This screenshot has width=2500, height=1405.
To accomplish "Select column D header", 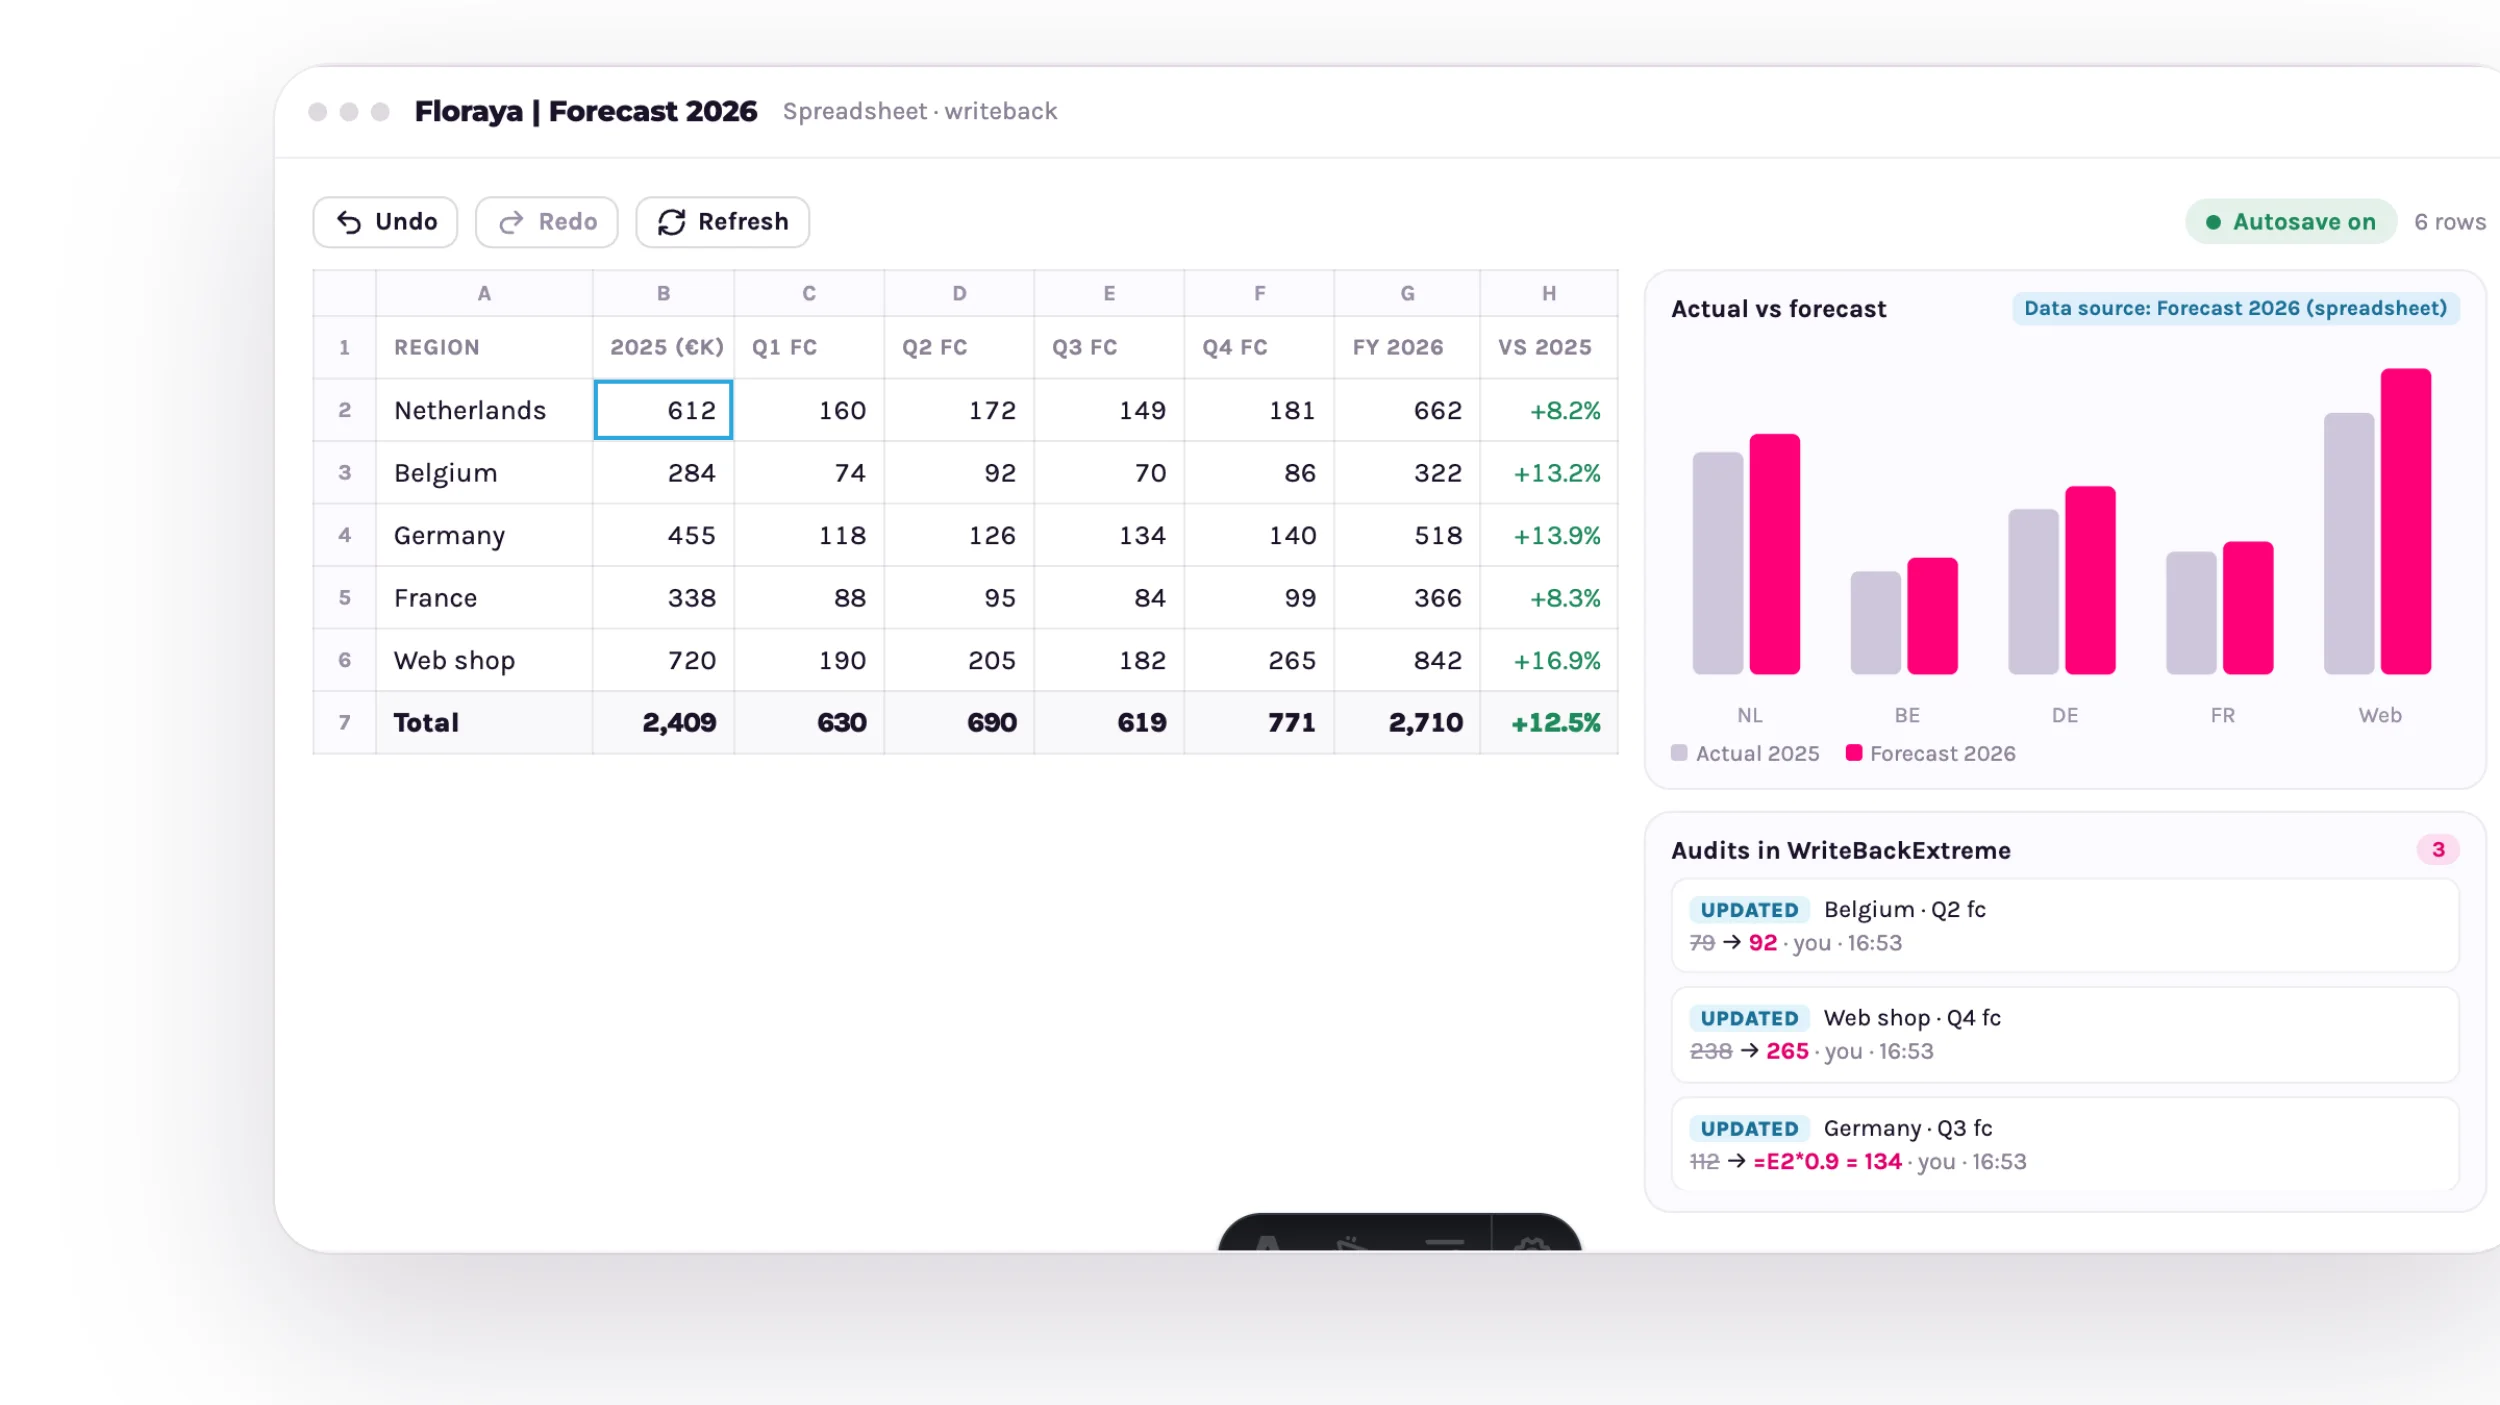I will click(x=959, y=293).
